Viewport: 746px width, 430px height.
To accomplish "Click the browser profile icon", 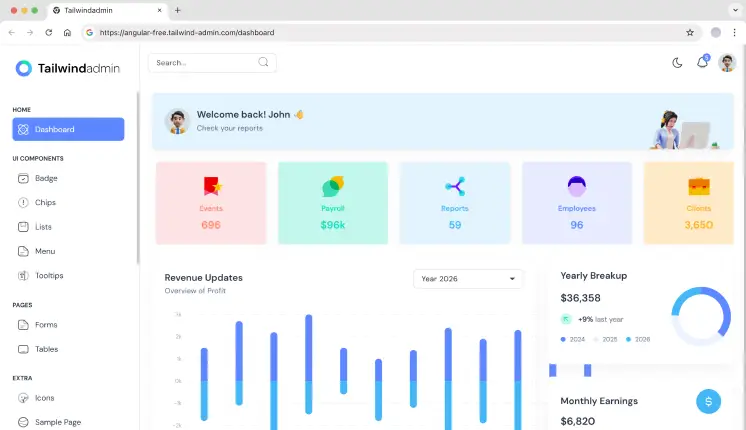I will (716, 32).
